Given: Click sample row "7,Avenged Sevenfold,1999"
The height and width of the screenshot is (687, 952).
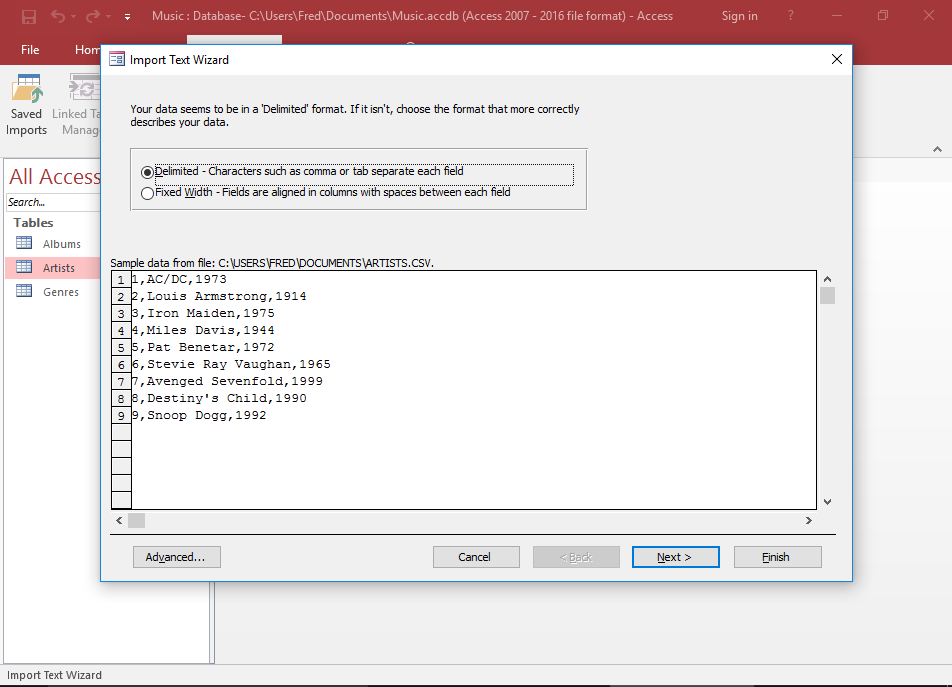Looking at the screenshot, I should point(227,381).
